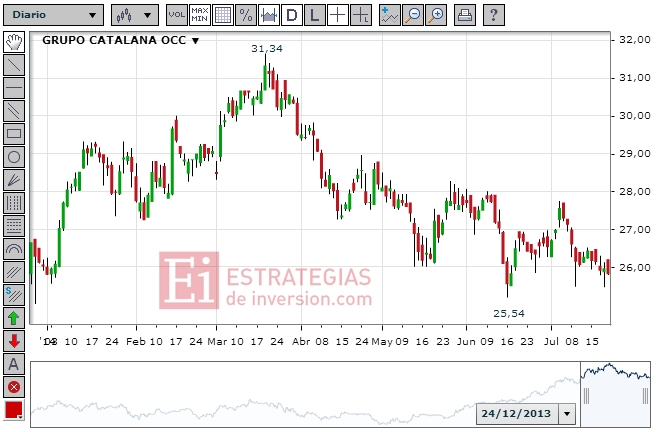The image size is (656, 432).
Task: Select the S speed lines tool
Action: pos(14,295)
